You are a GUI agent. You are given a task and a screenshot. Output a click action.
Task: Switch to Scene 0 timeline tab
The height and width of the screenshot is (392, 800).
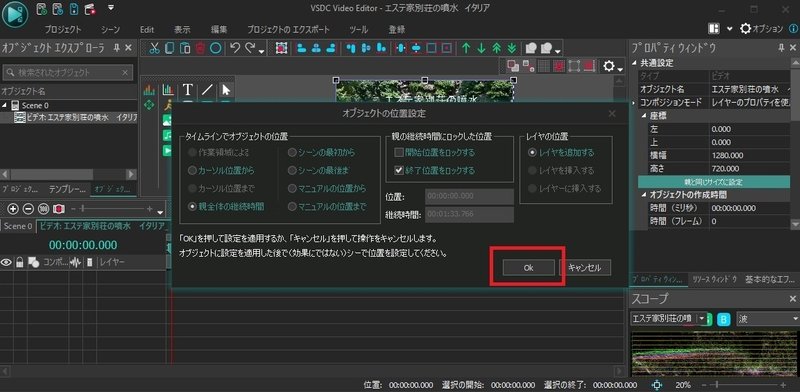pyautogui.click(x=18, y=226)
